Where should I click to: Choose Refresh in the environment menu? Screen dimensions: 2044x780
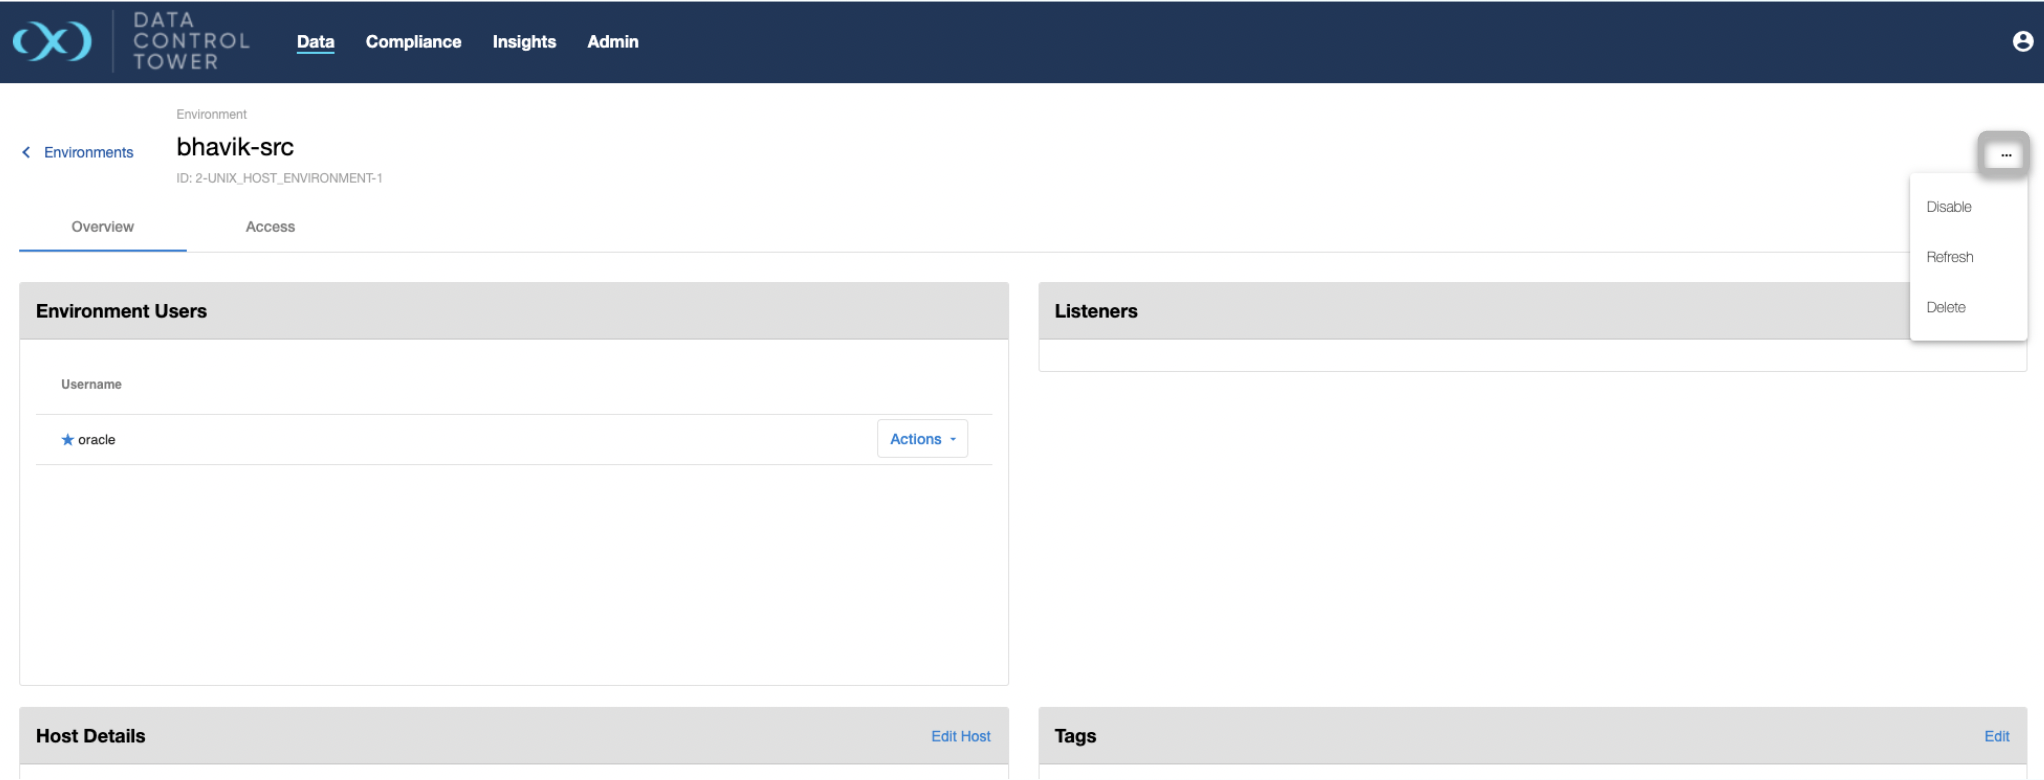(1949, 257)
